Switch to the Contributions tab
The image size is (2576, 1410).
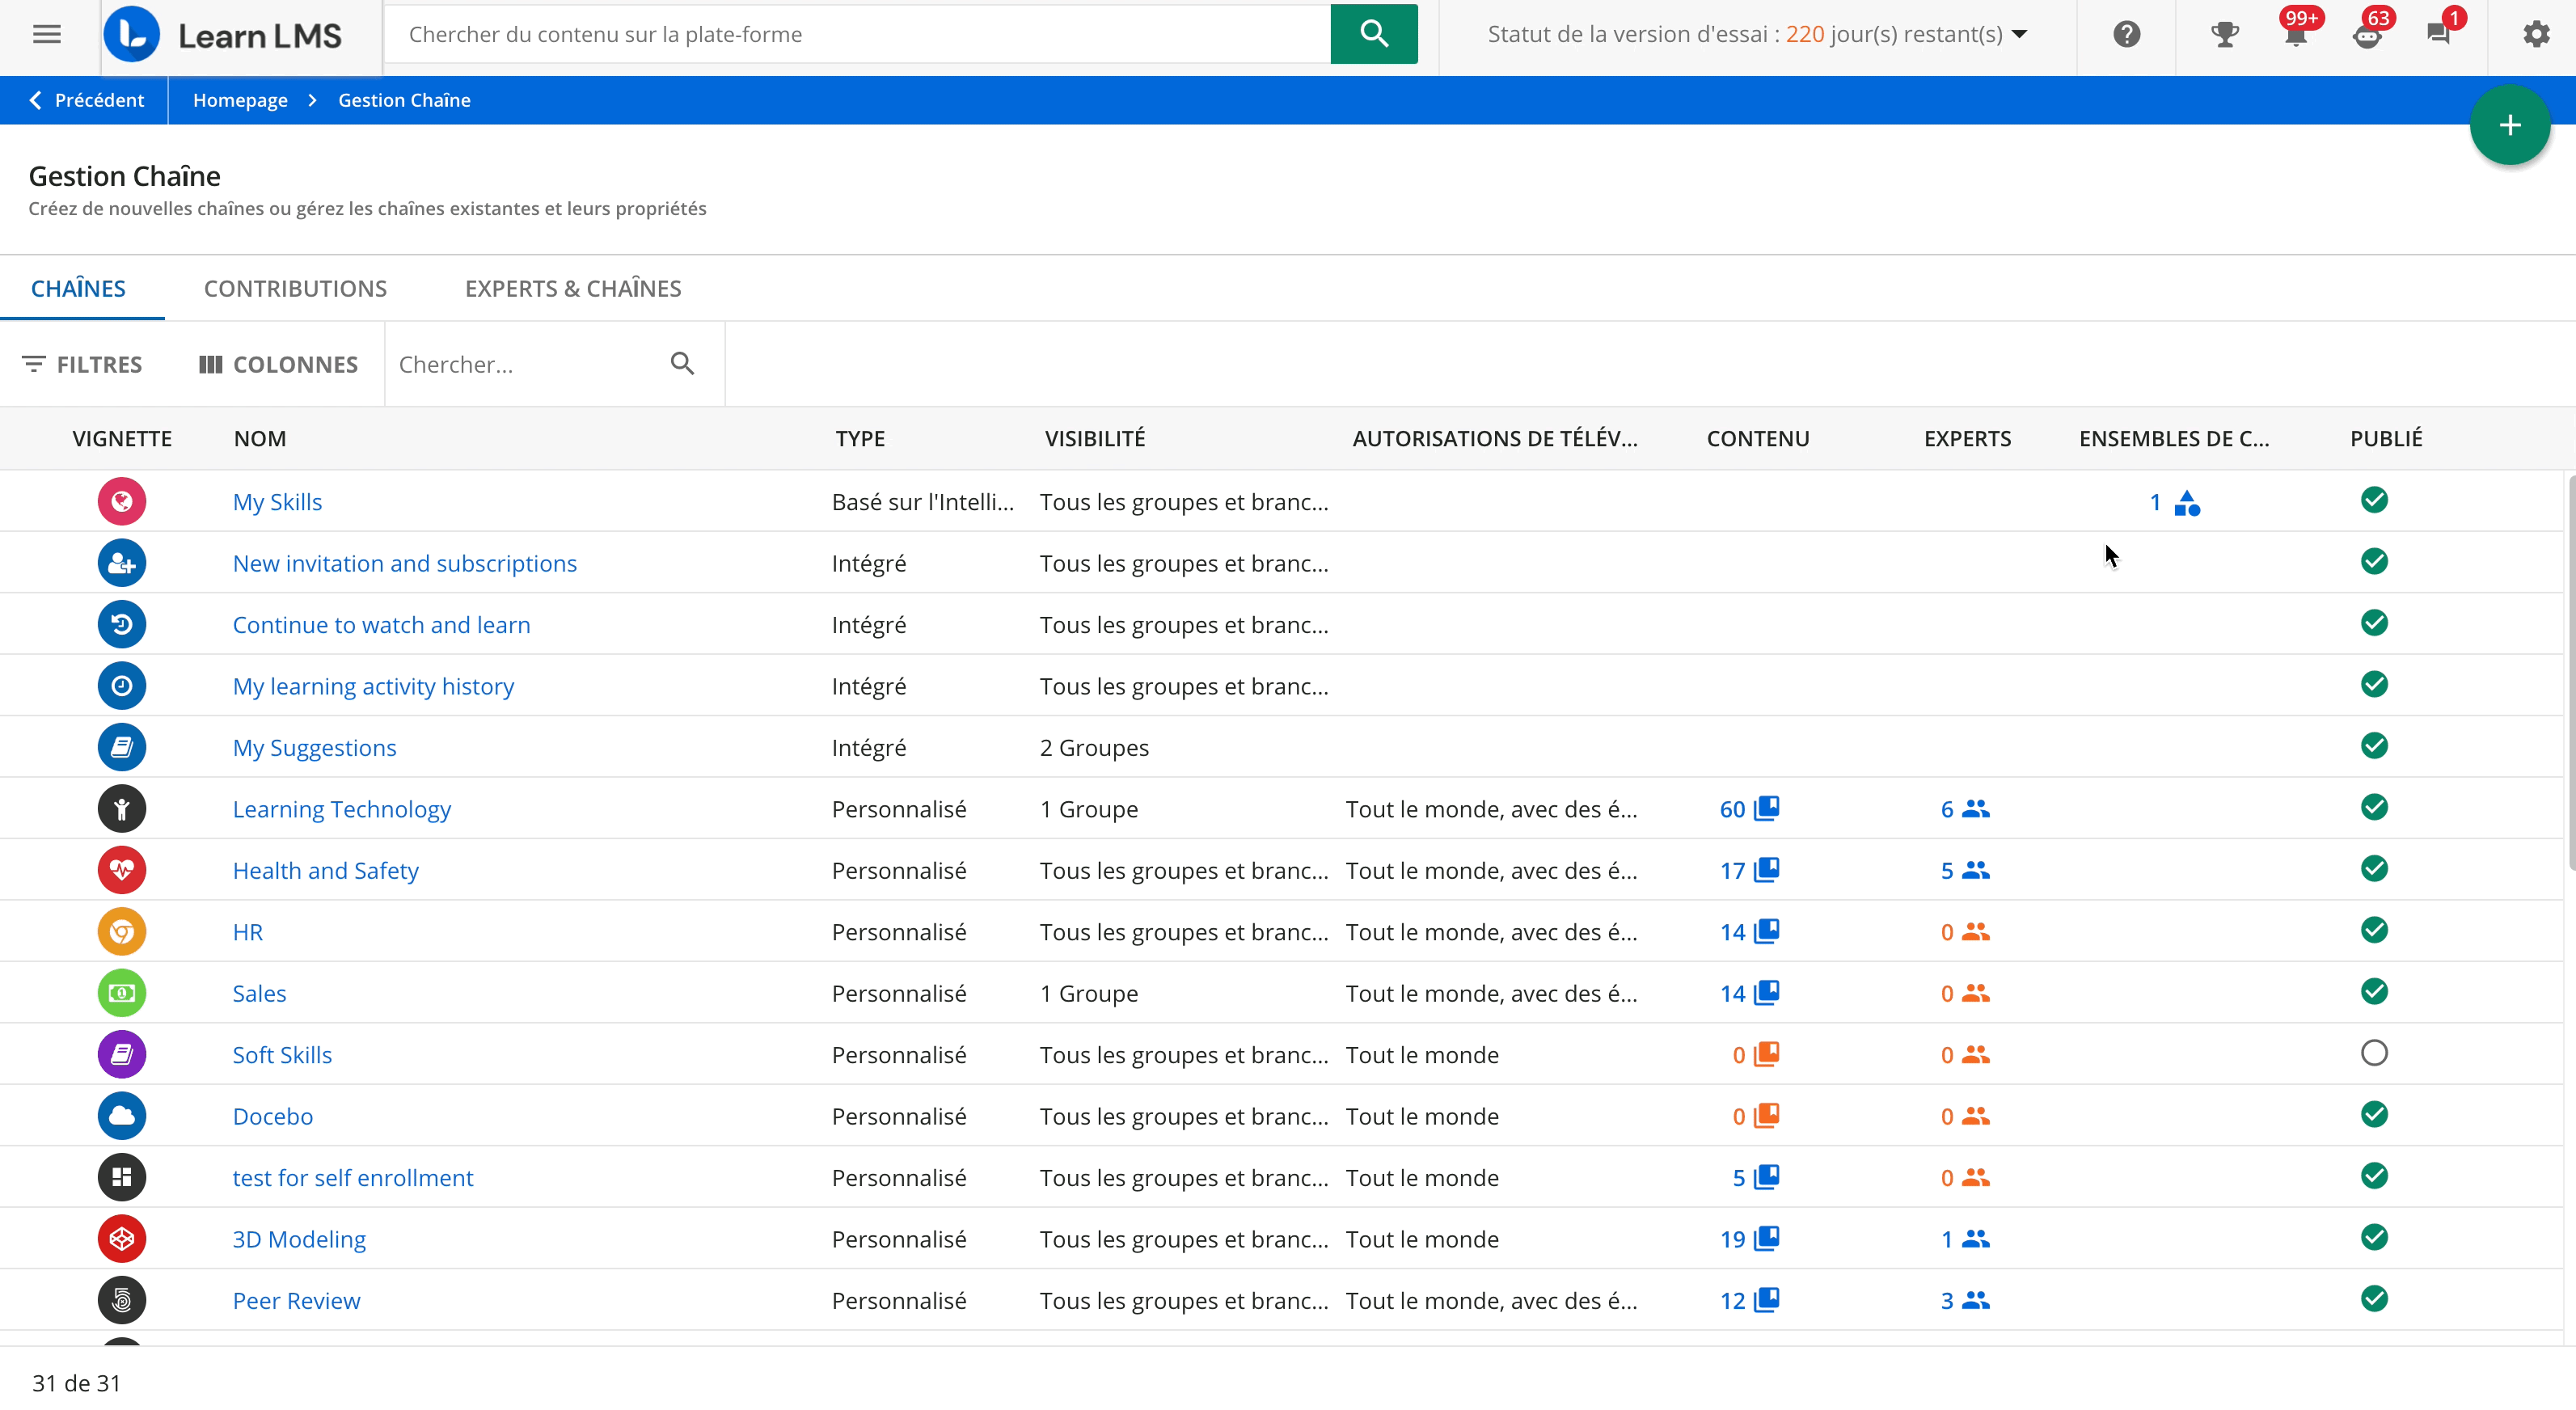[x=295, y=288]
